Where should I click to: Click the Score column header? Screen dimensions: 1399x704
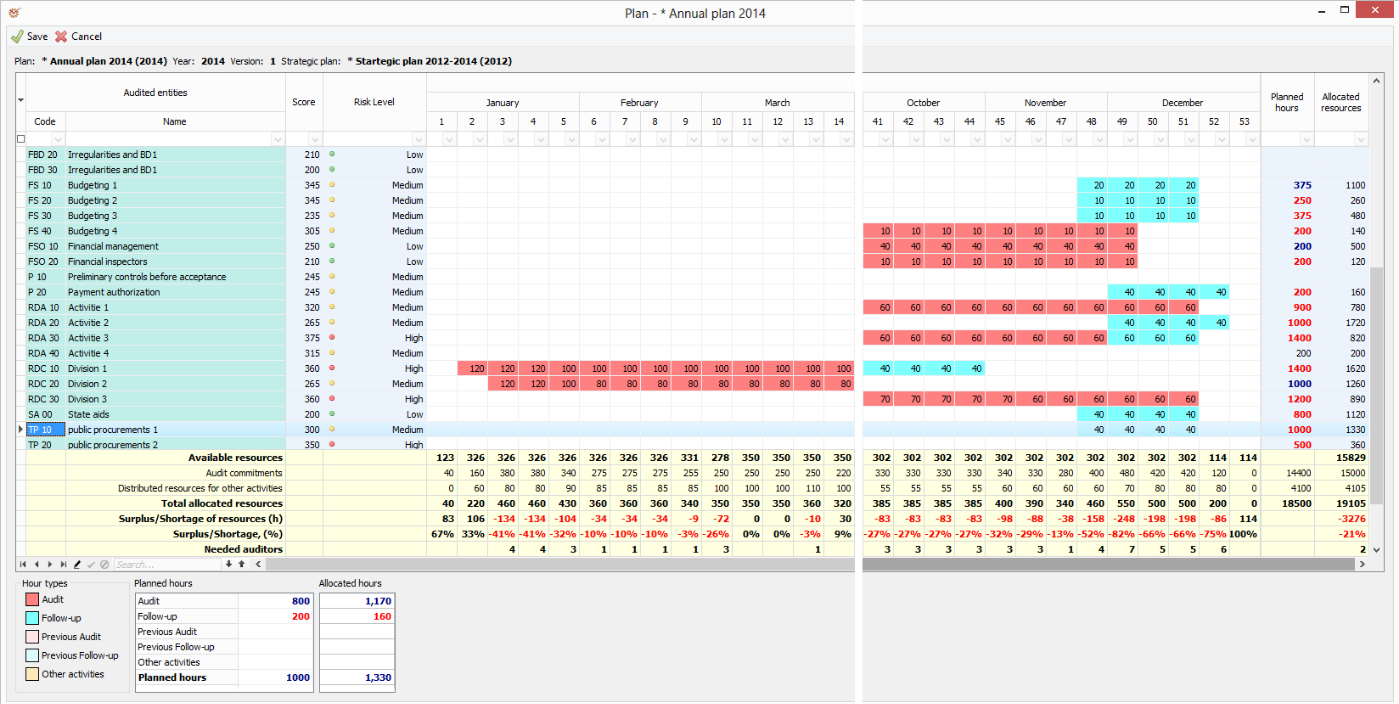pos(304,102)
